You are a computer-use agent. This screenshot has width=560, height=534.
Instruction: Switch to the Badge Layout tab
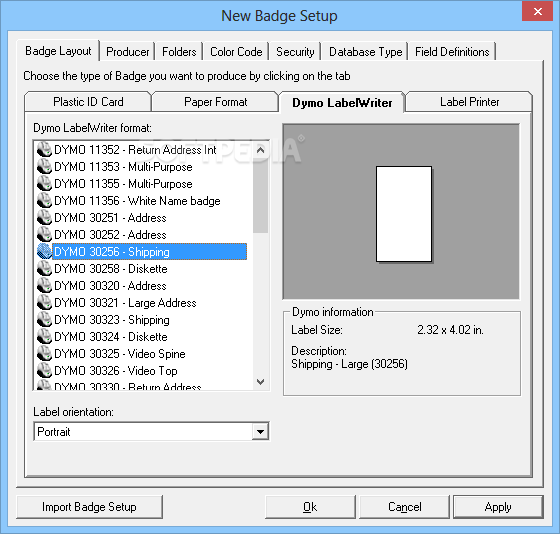[58, 51]
